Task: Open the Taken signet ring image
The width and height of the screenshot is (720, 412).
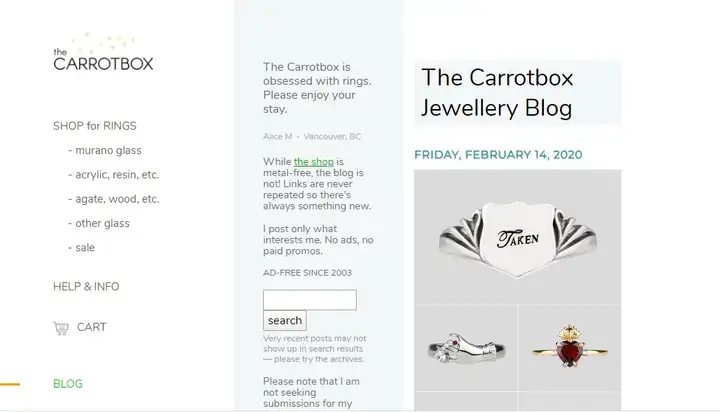Action: 518,237
